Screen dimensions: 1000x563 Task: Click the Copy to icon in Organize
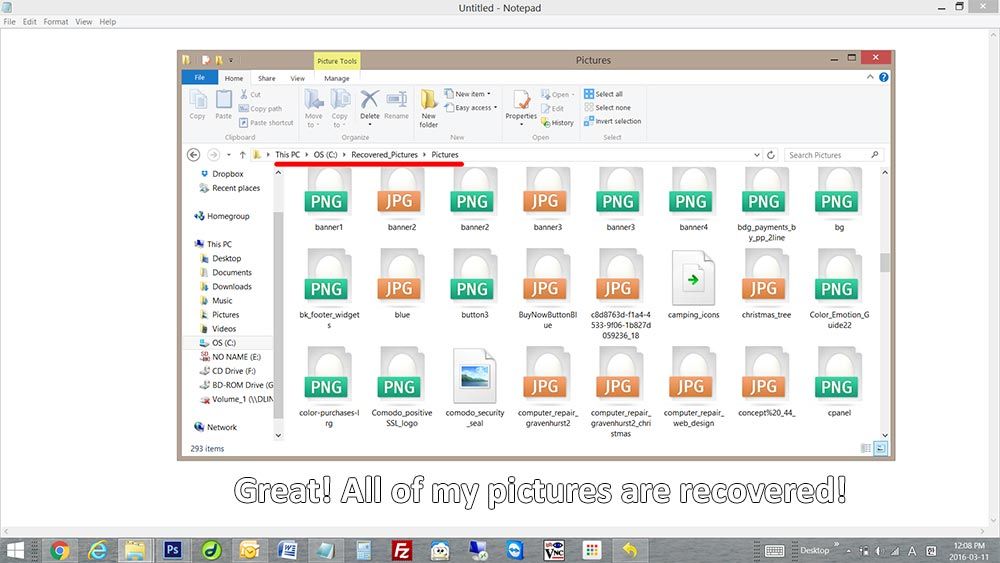pyautogui.click(x=340, y=108)
